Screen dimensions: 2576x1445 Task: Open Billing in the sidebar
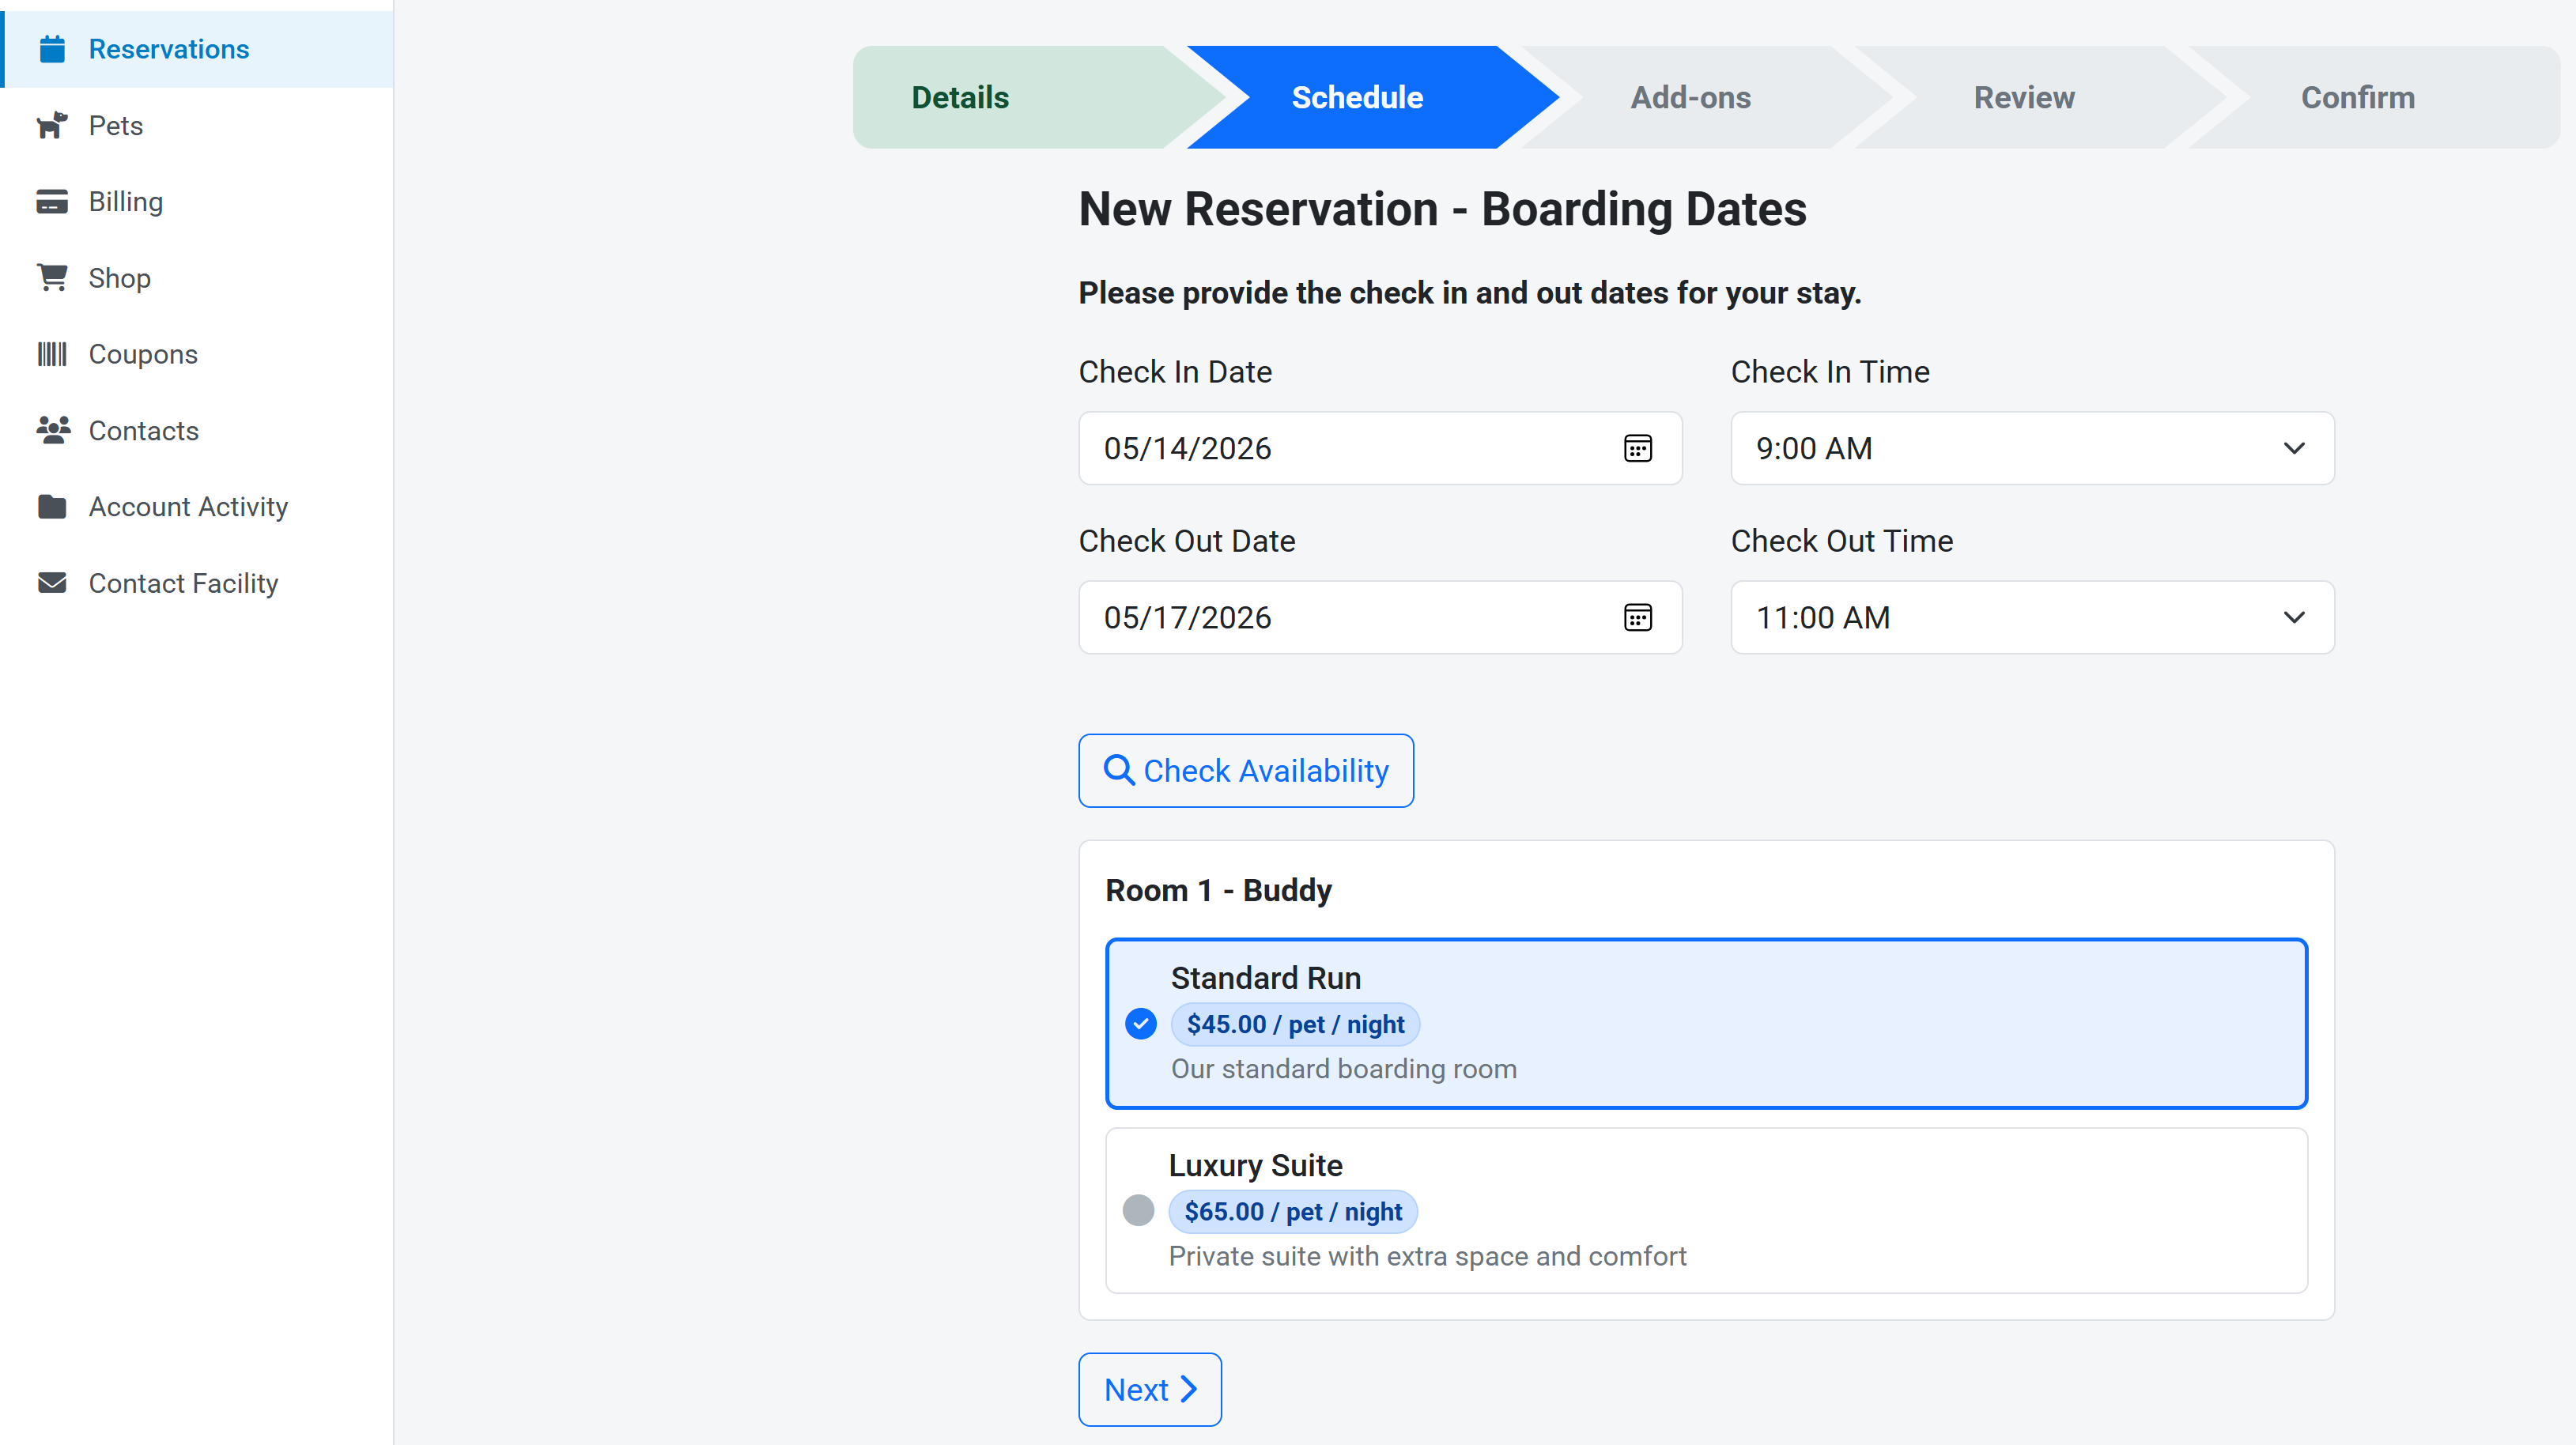coord(197,201)
